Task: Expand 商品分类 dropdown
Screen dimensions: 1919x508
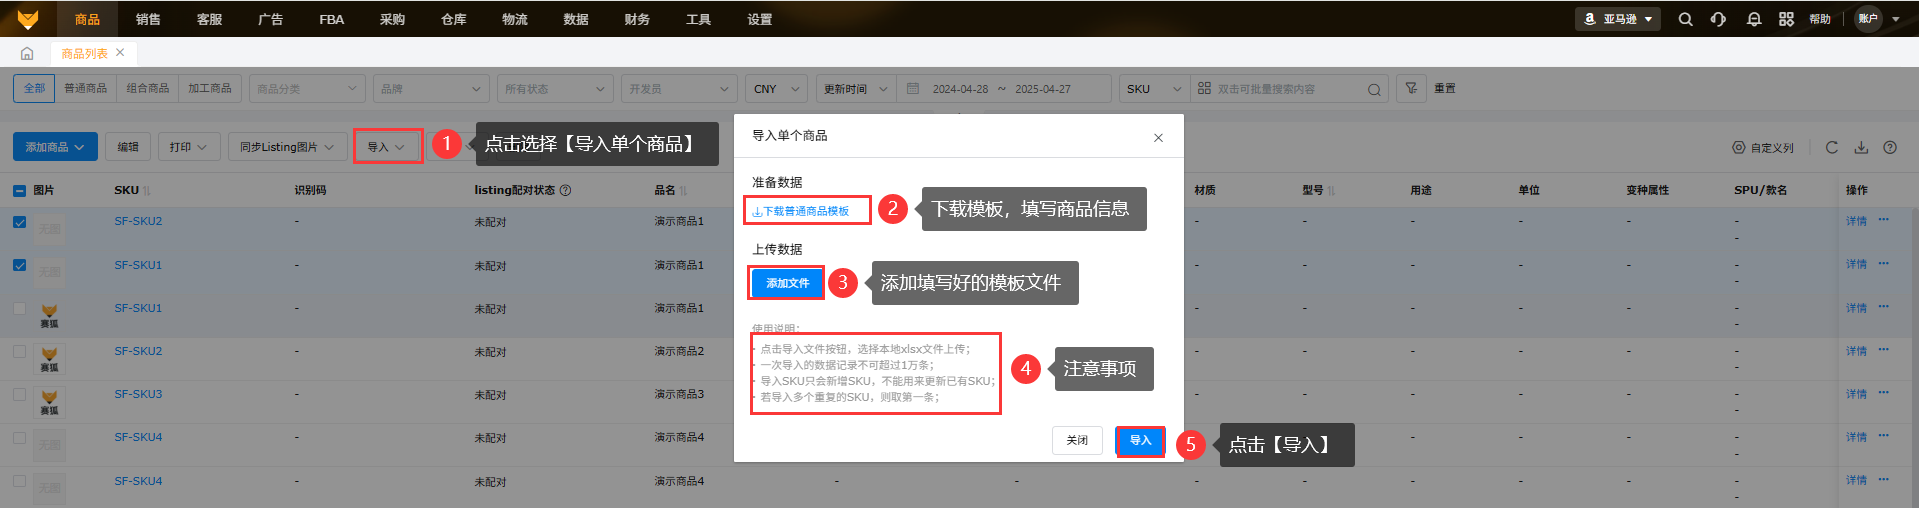Action: point(305,88)
